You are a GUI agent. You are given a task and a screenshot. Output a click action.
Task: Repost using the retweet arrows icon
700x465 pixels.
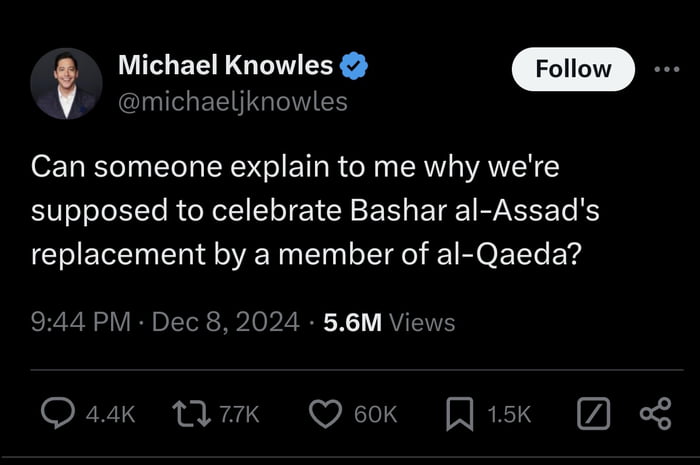[191, 414]
